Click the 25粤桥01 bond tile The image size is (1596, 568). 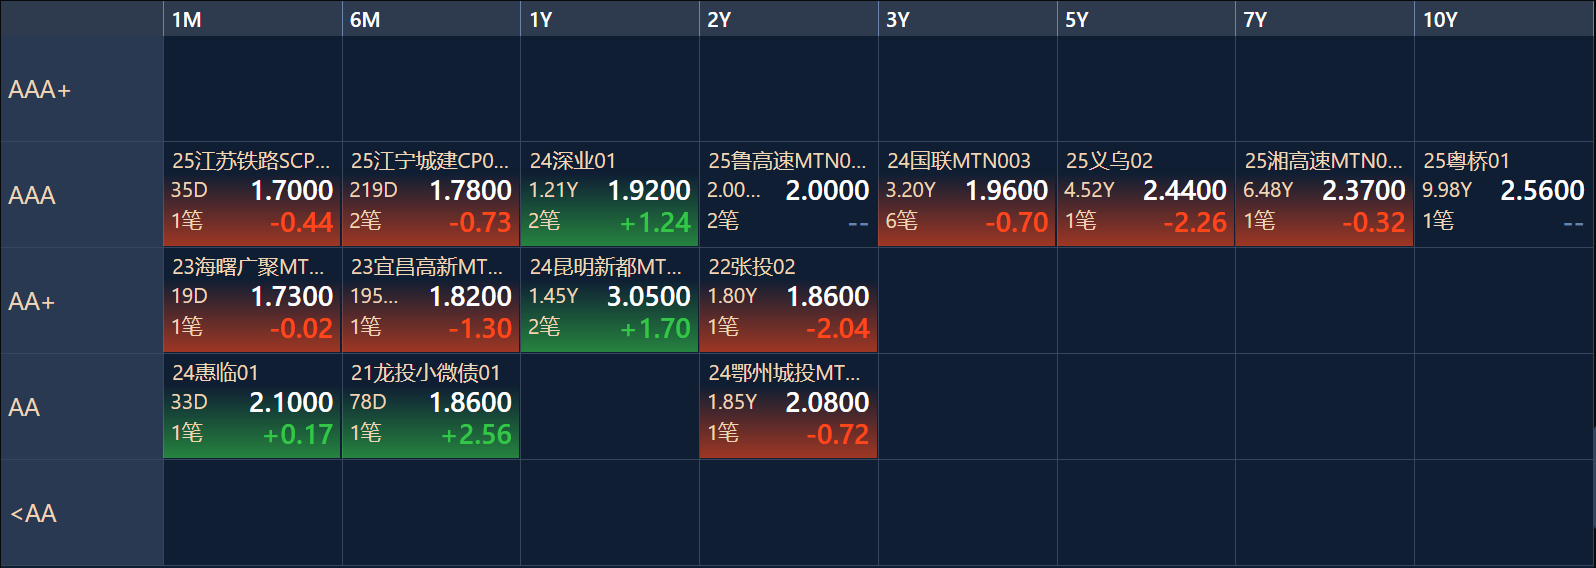click(x=1503, y=194)
